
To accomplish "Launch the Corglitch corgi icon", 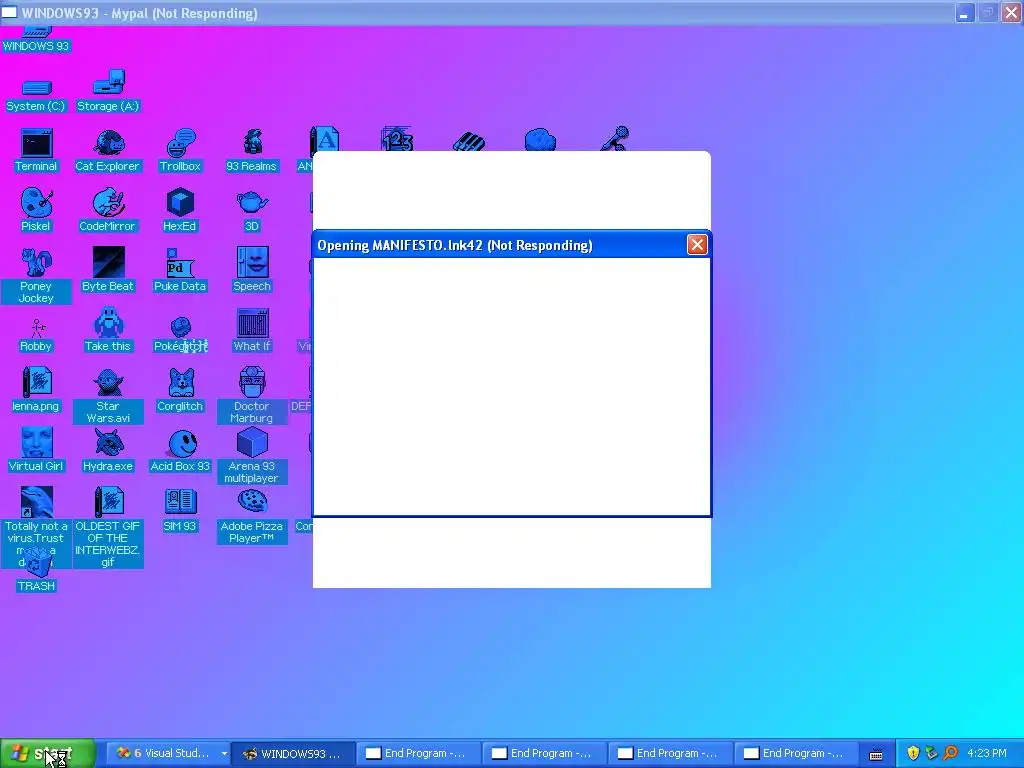I will click(x=180, y=390).
